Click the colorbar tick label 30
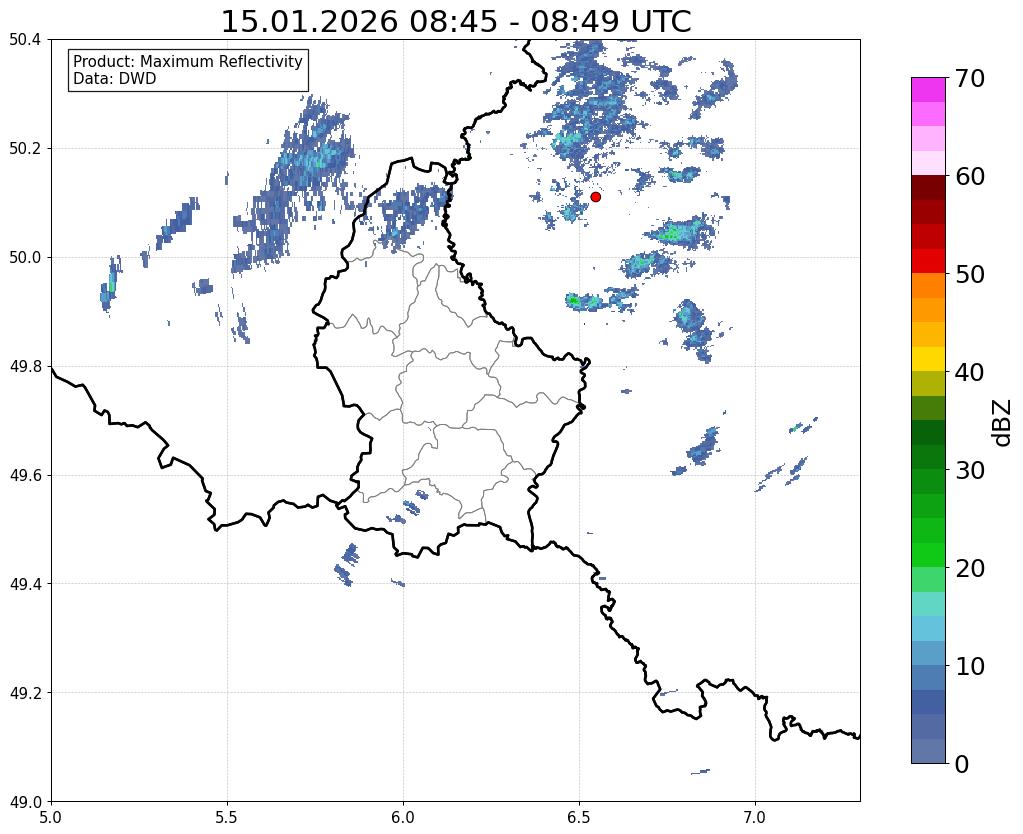 point(970,470)
